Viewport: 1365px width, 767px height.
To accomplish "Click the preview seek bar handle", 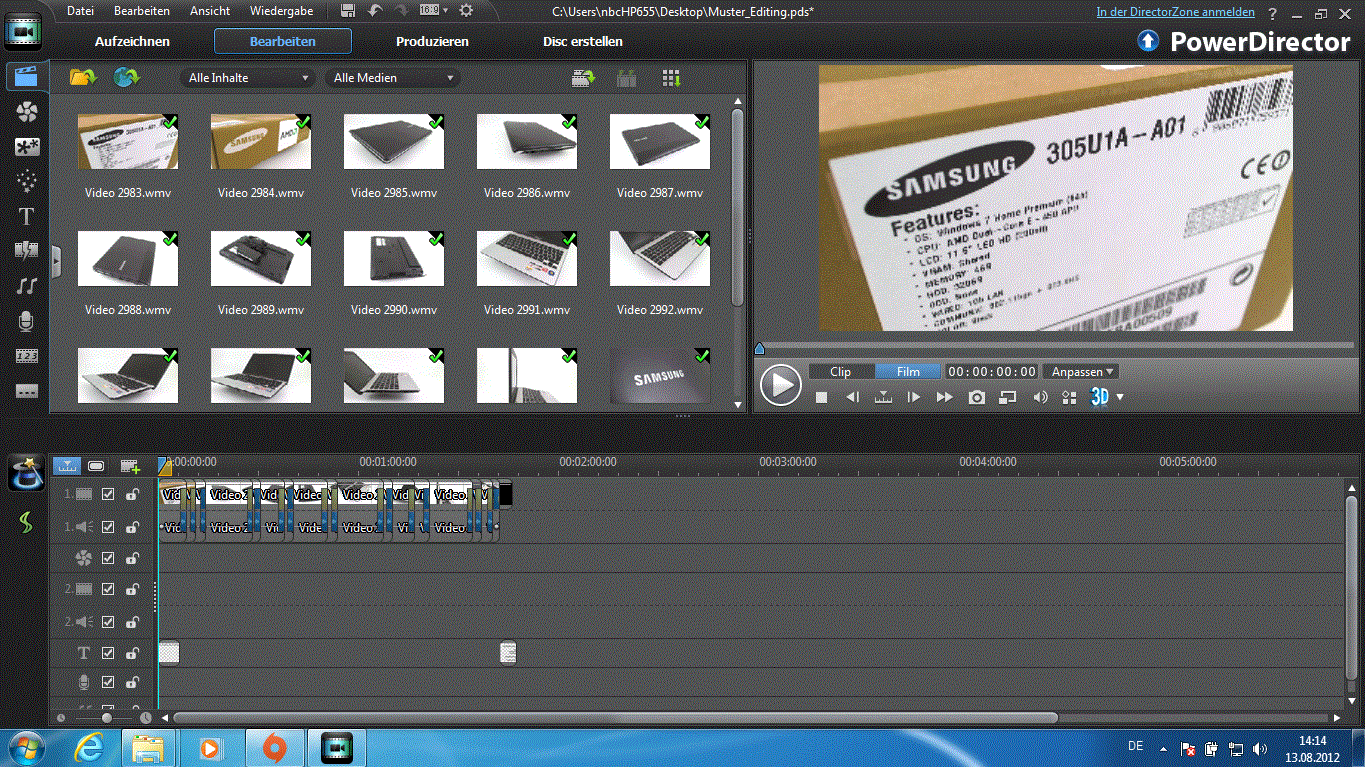I will [x=759, y=348].
